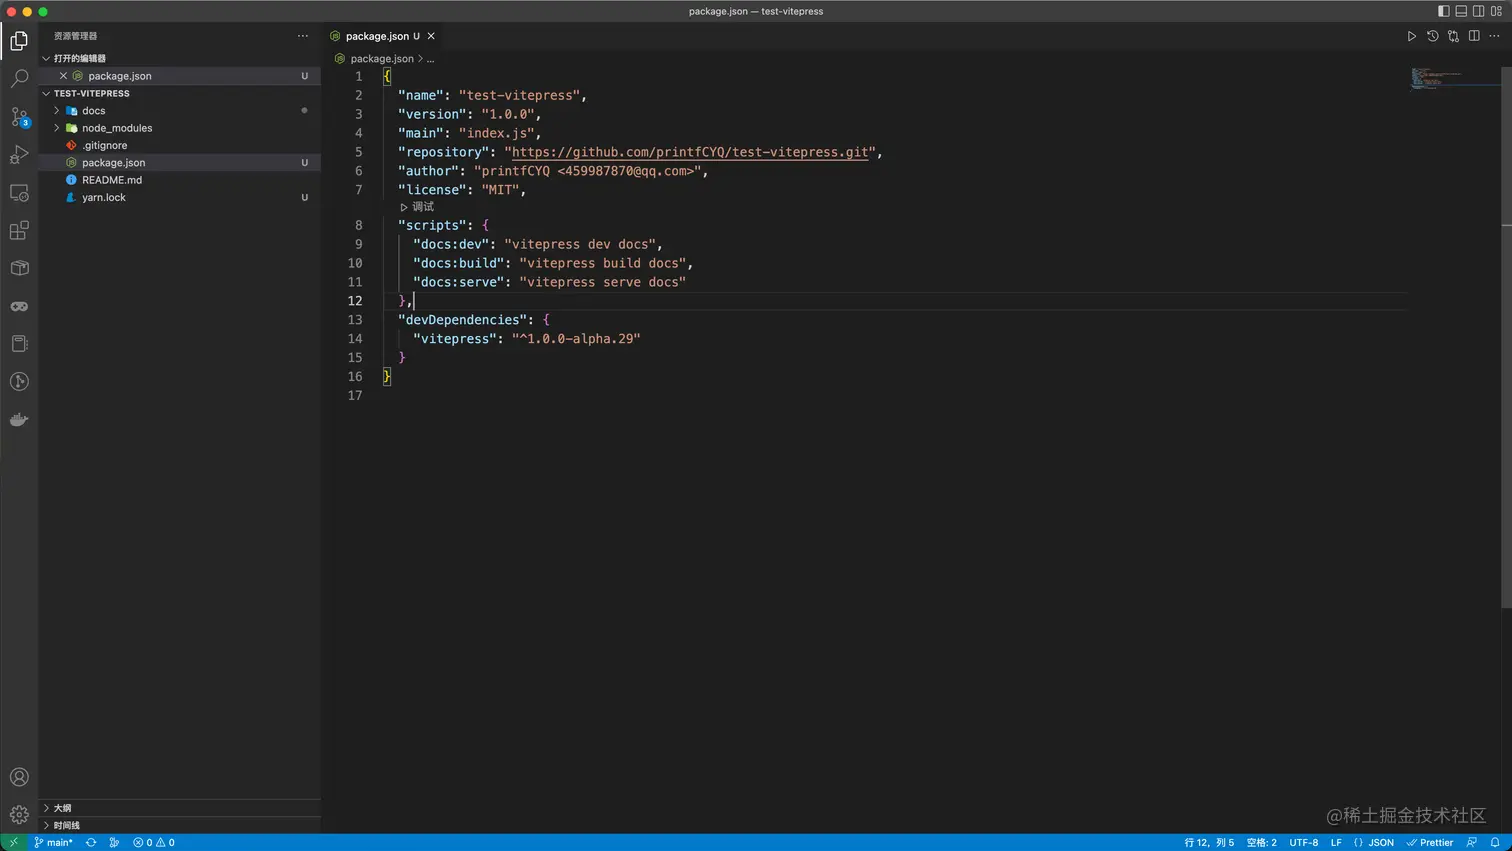The image size is (1512, 851).
Task: Change indentation spaces 2 setting
Action: point(1261,842)
